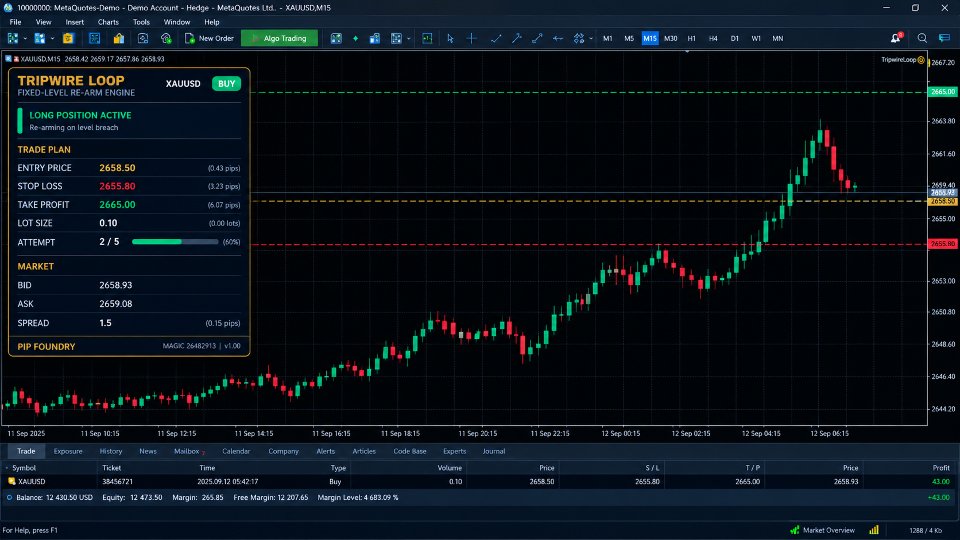Click the yellow MetaEditor IDE icon
960x540 pixels.
68,38
